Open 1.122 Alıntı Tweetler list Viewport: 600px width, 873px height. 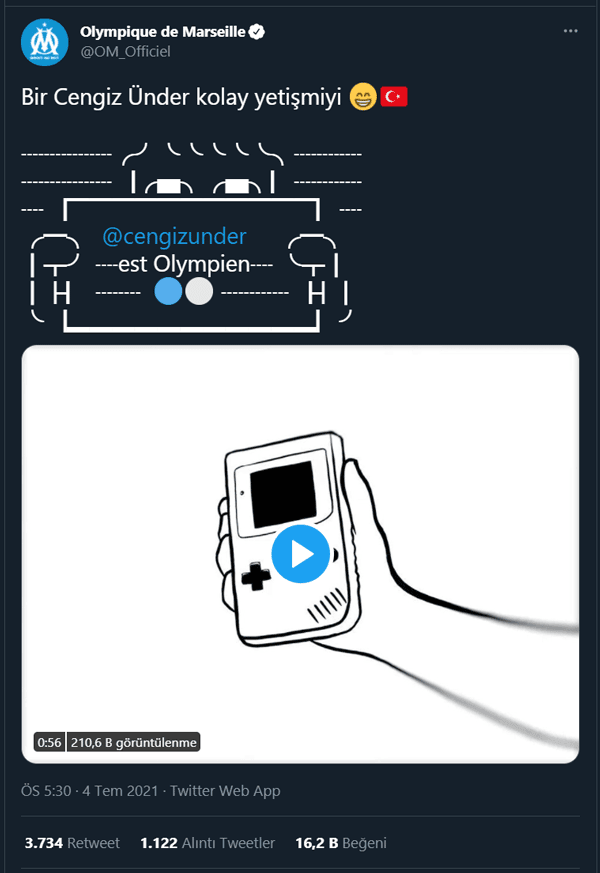pyautogui.click(x=208, y=843)
